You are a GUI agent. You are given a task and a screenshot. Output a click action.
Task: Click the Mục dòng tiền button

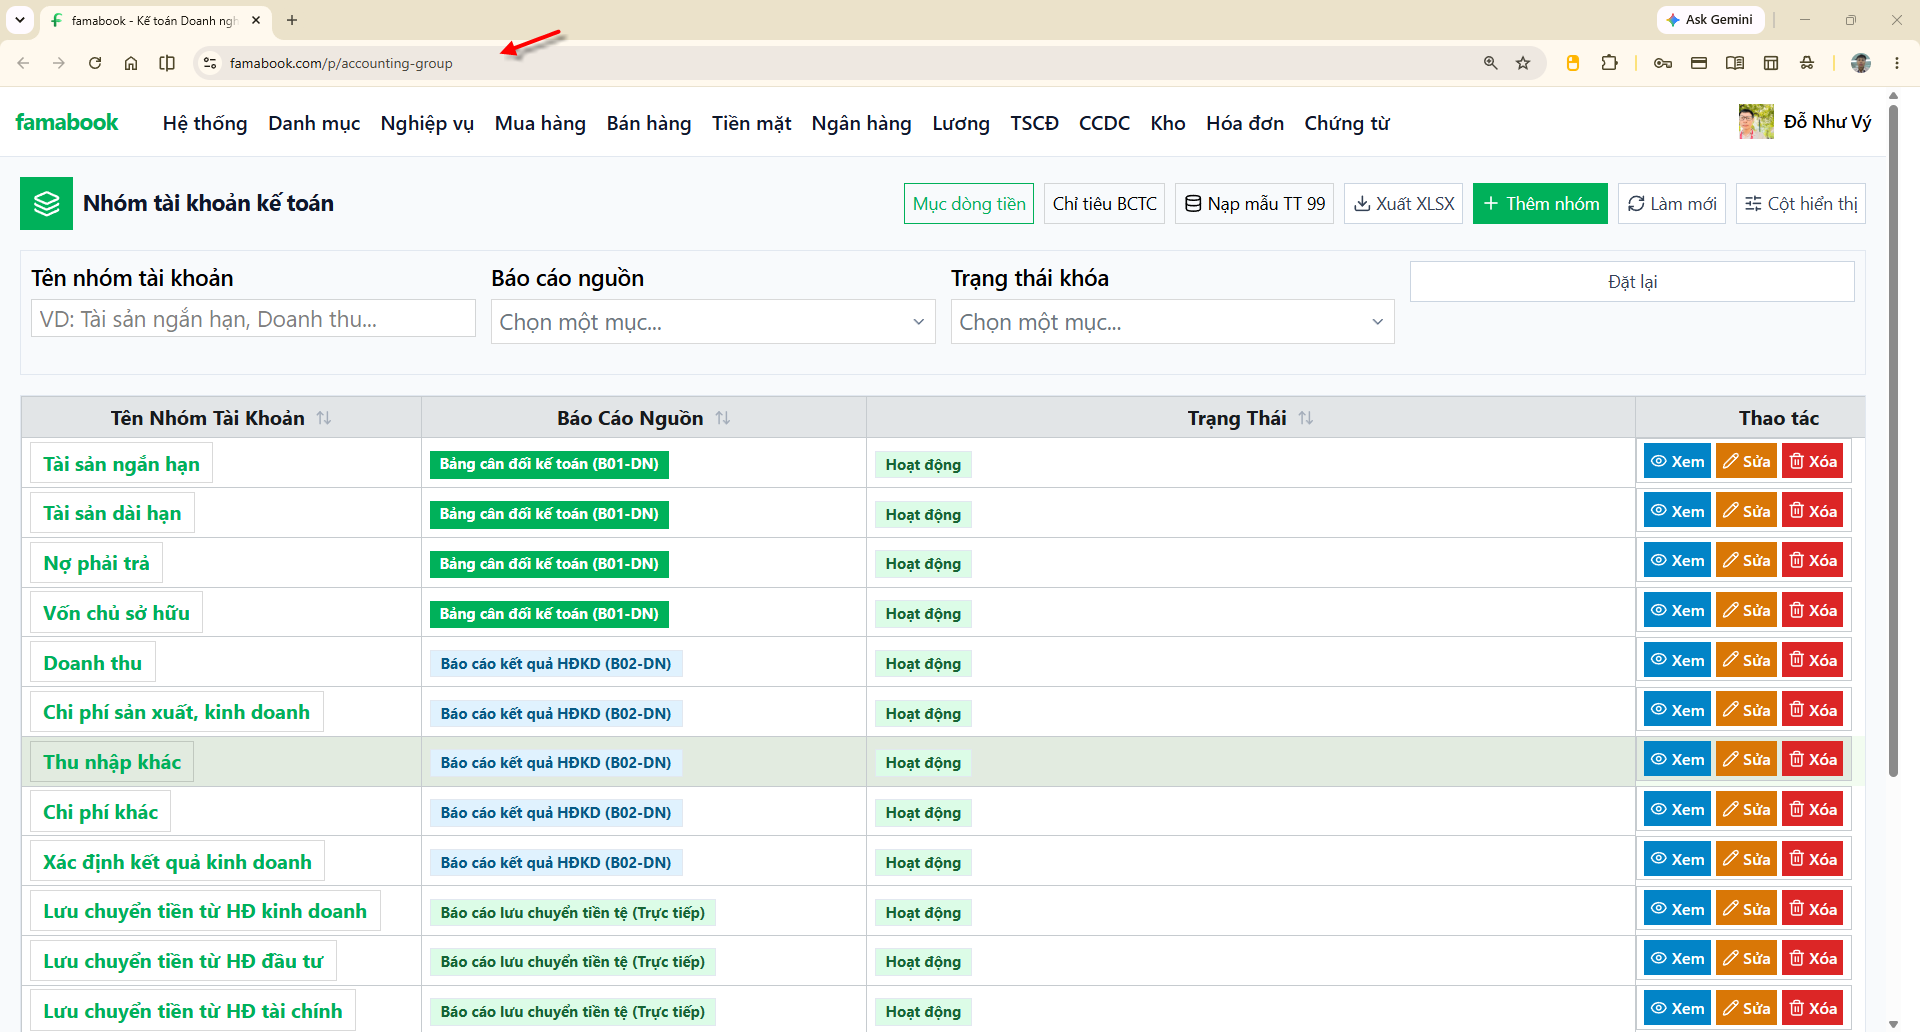(x=969, y=203)
